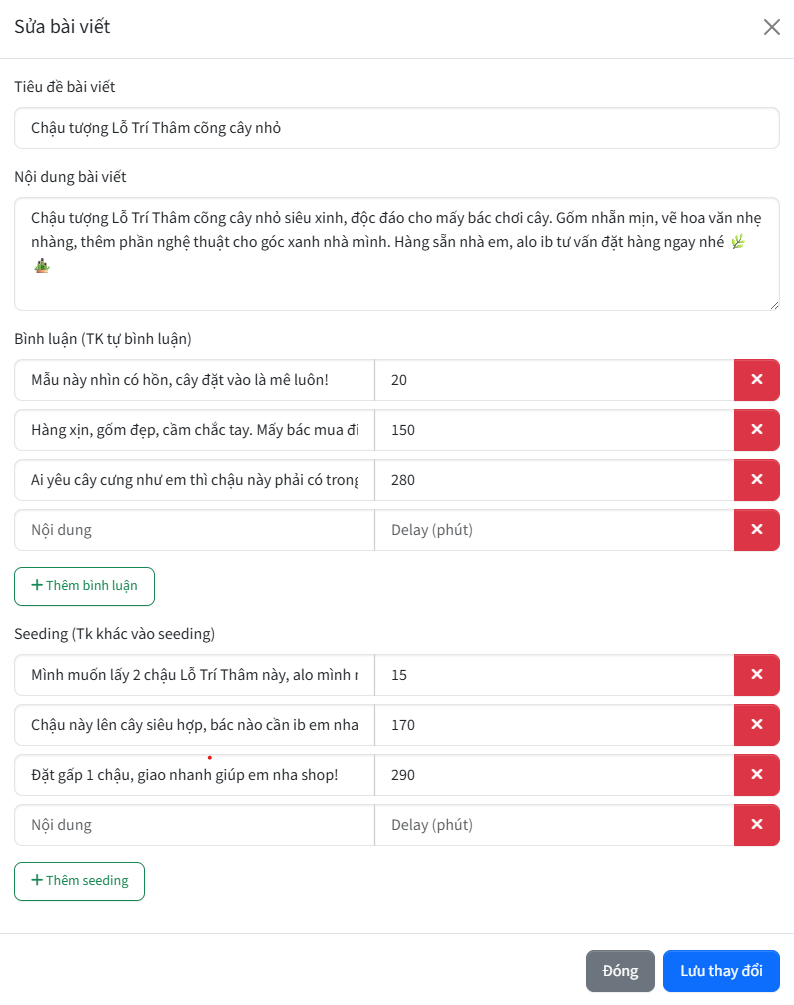Edit the seeding 'Đặt gấp 1 chậu' text
The height and width of the screenshot is (1005, 794).
pos(194,774)
